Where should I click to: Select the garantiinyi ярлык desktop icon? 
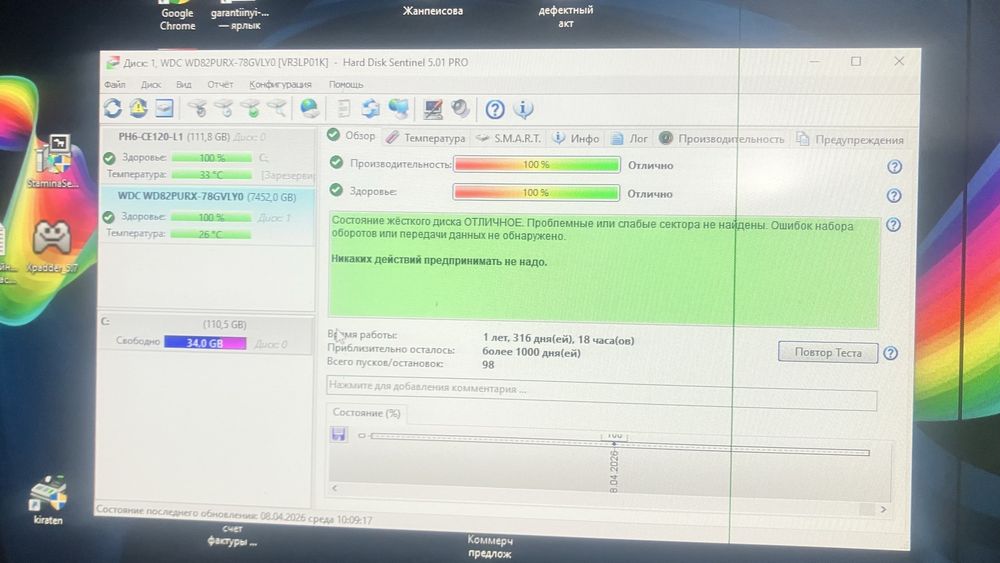[x=240, y=16]
